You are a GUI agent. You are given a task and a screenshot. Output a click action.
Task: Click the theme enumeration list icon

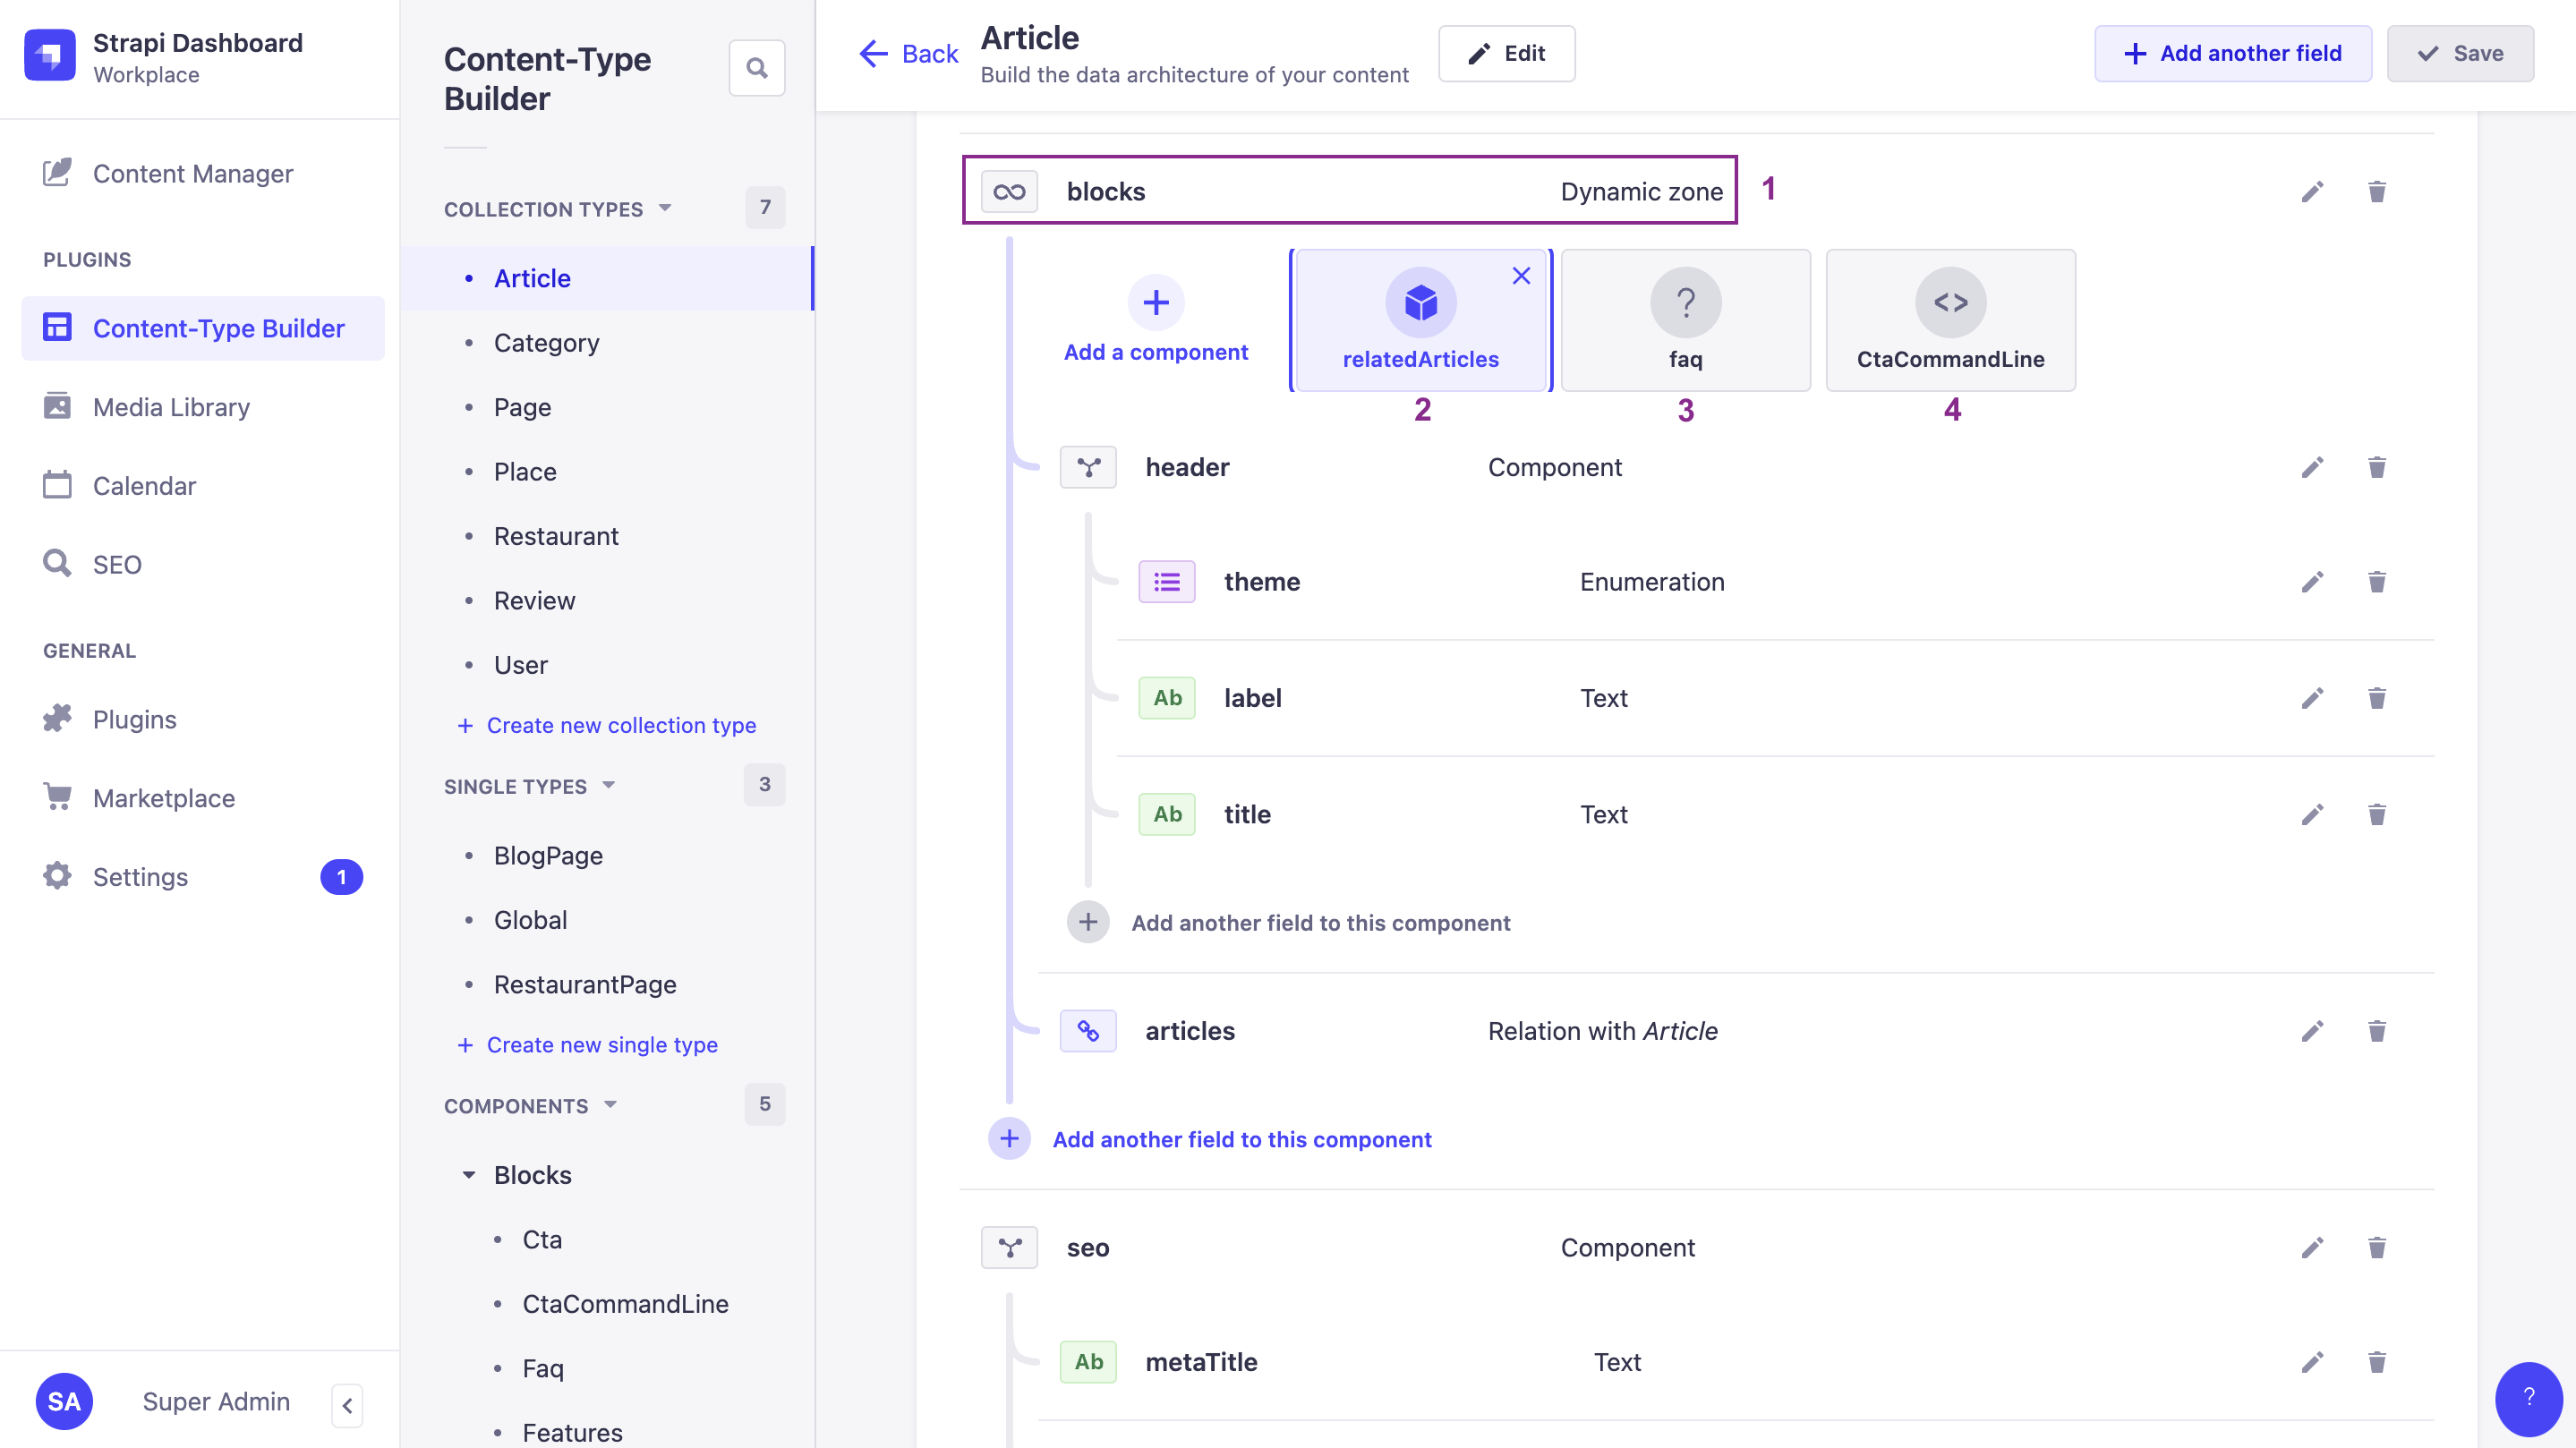[1168, 582]
